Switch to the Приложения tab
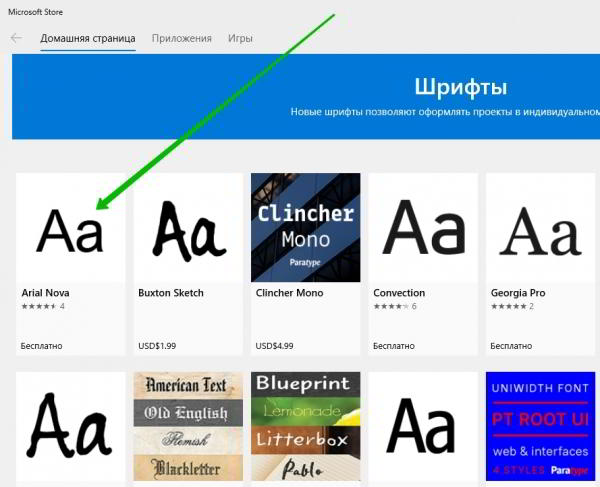 181,39
